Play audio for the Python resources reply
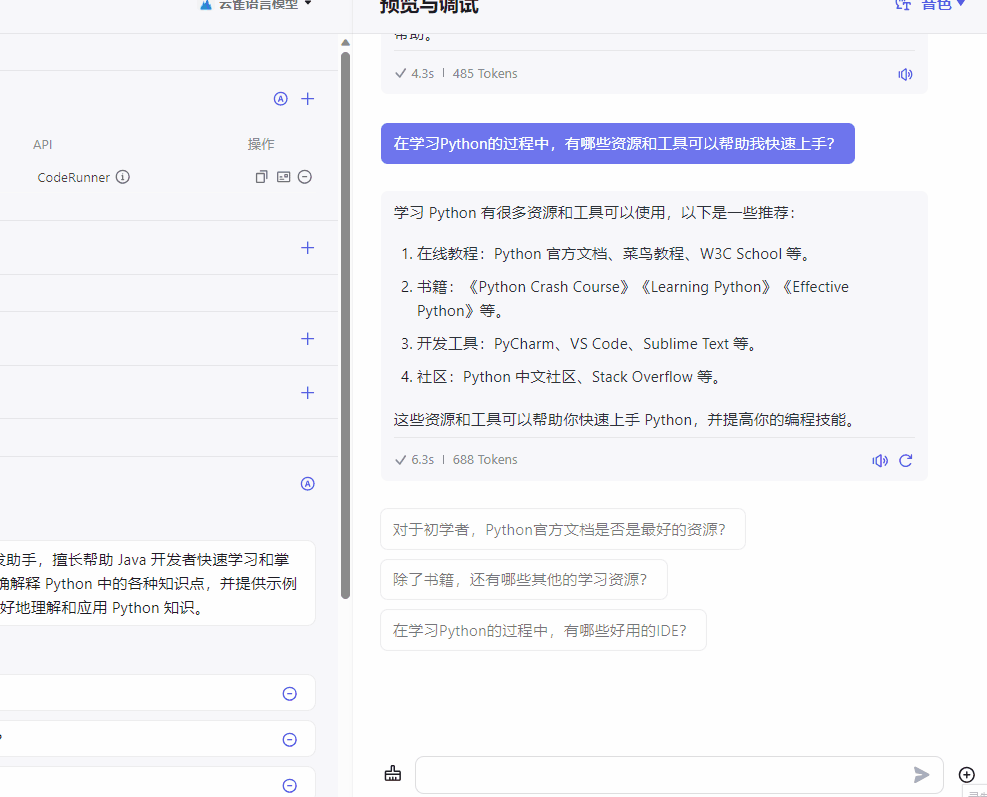The width and height of the screenshot is (987, 797). (x=879, y=460)
